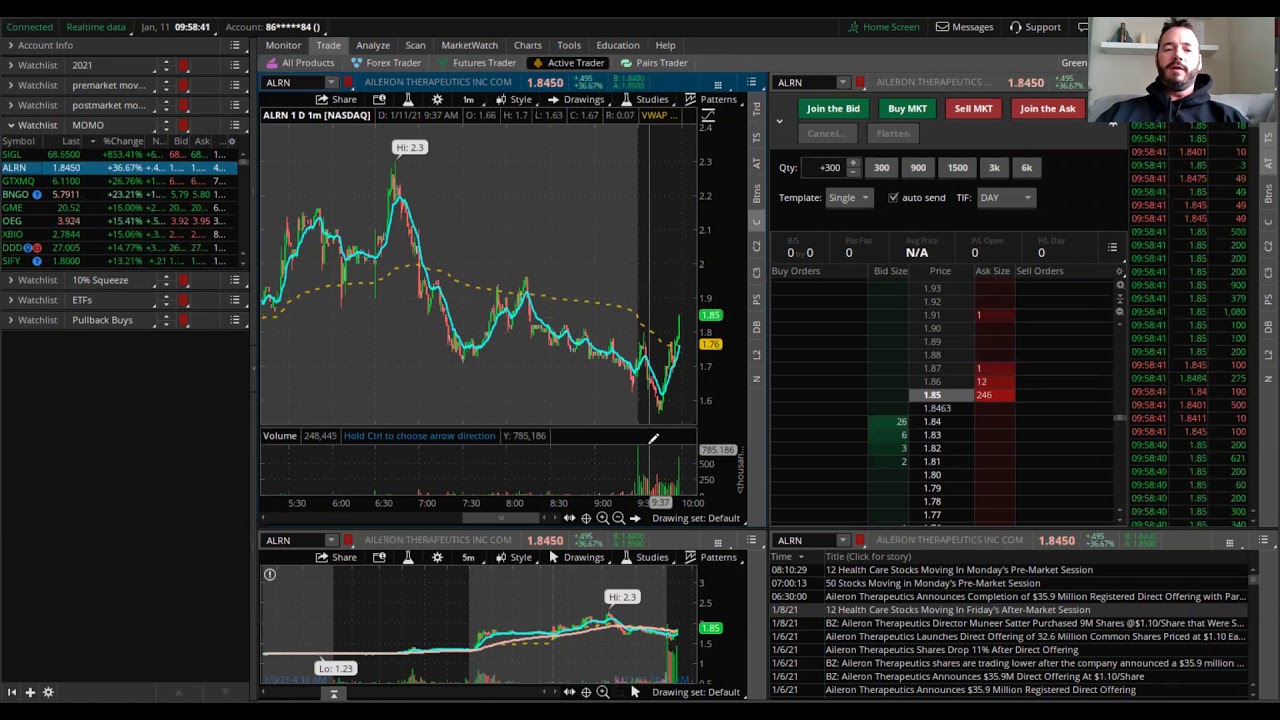The height and width of the screenshot is (720, 1280).
Task: Toggle the auto send checkbox
Action: [x=893, y=198]
